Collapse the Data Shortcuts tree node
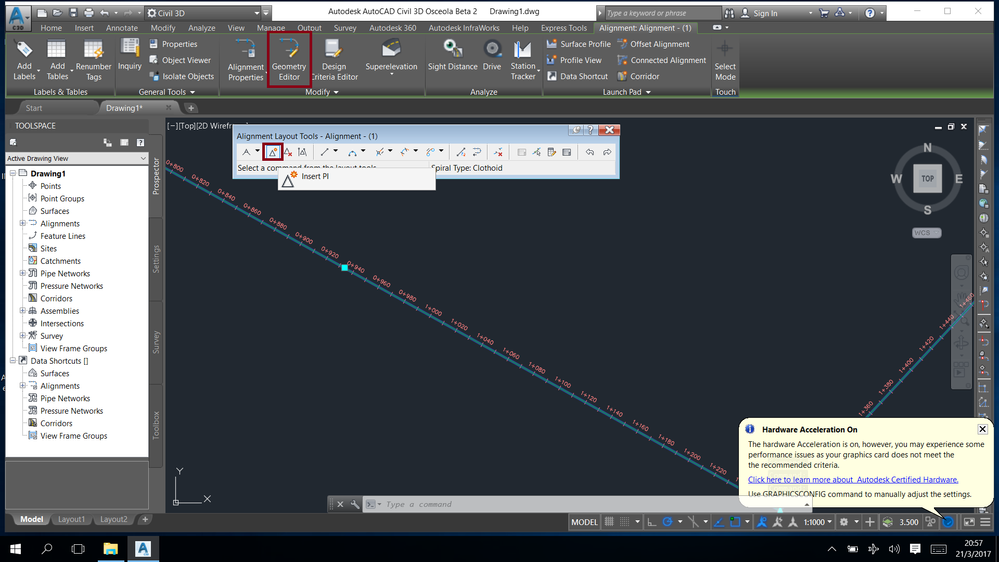The image size is (999, 562). coord(13,361)
